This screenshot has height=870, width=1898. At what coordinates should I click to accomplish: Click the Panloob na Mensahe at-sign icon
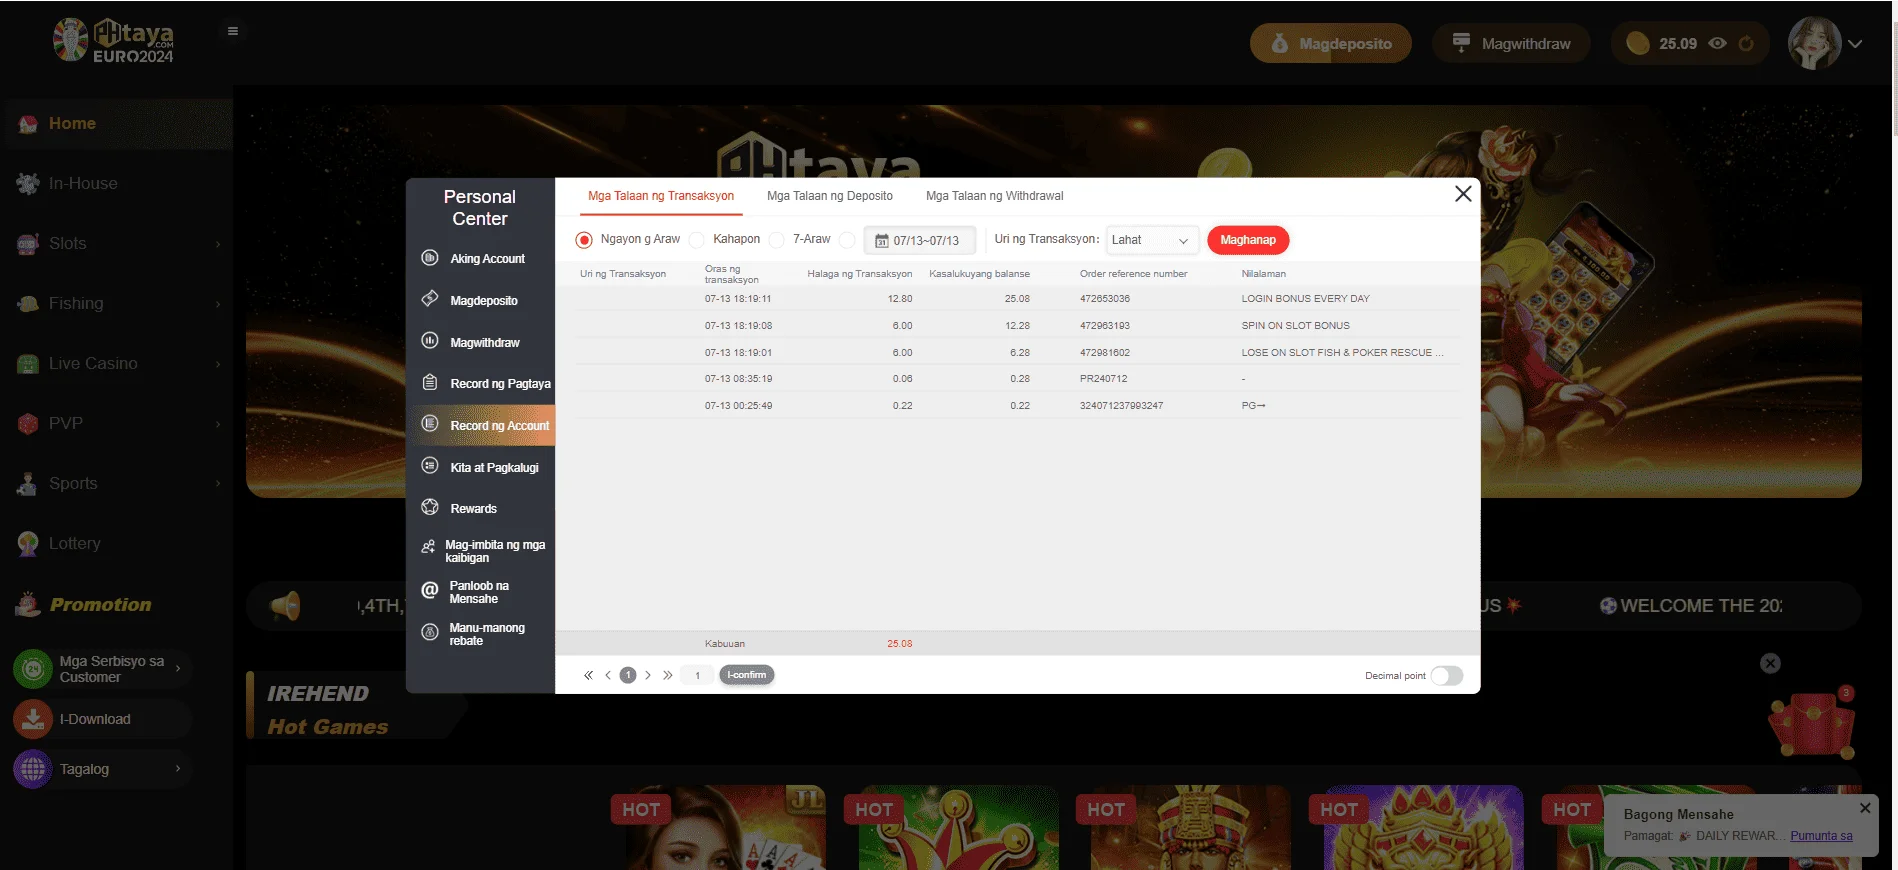tap(430, 590)
